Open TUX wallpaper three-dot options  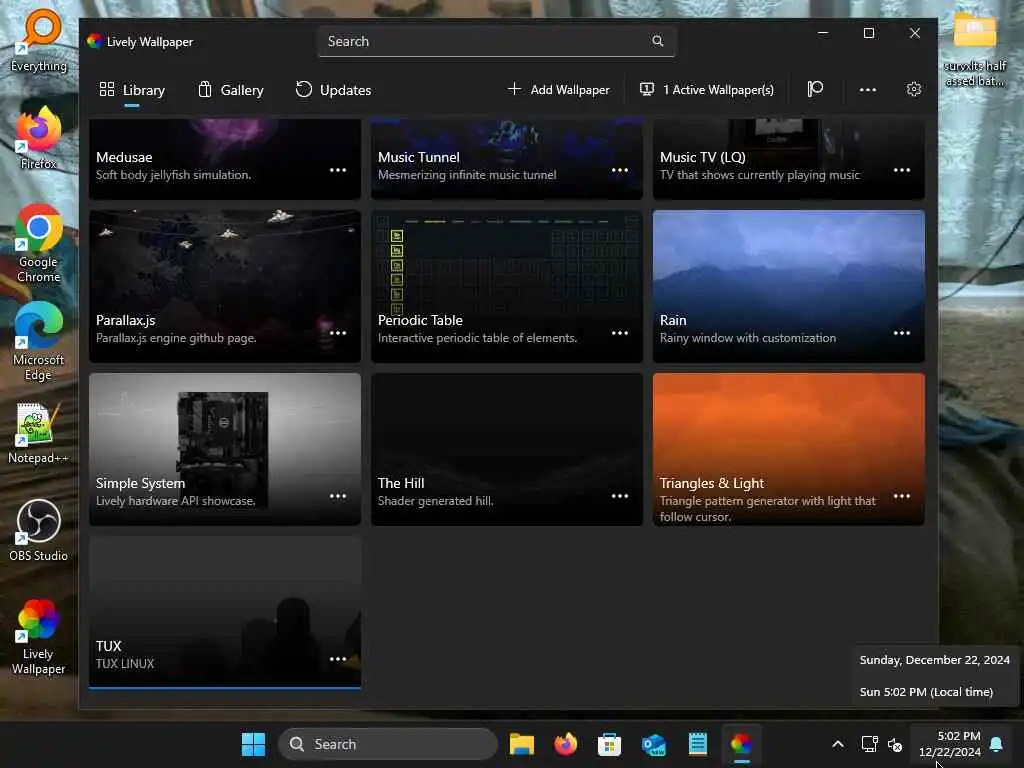tap(338, 659)
